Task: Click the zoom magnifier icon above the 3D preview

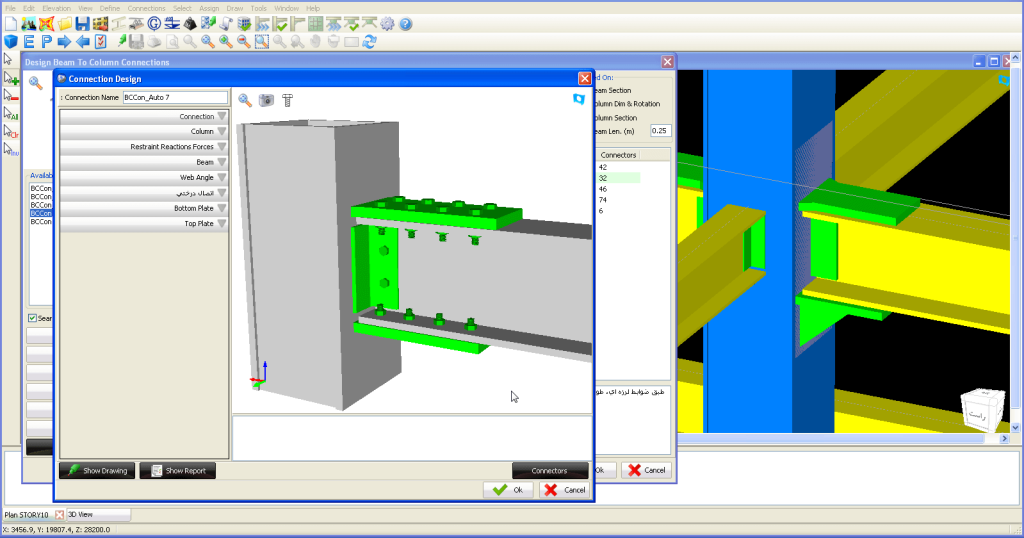Action: (x=245, y=100)
